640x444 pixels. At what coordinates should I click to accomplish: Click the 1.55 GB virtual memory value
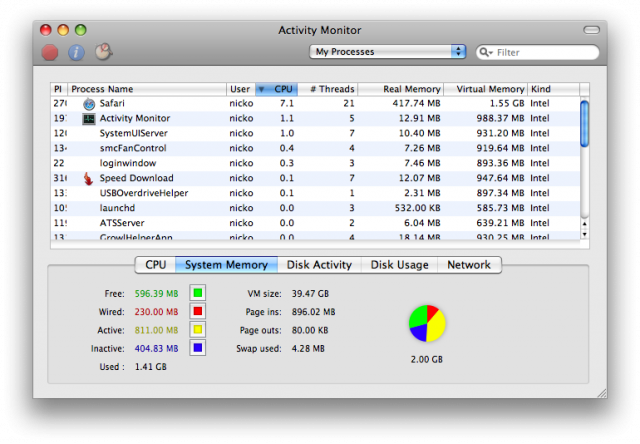click(507, 104)
